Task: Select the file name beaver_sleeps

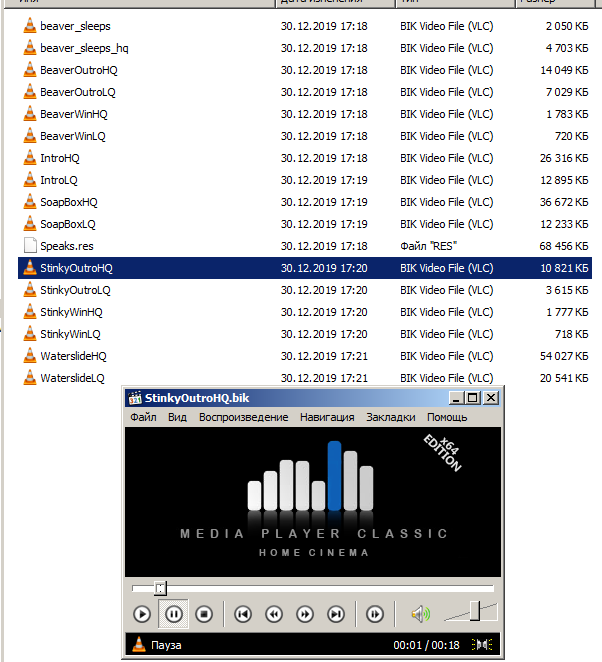Action: [x=75, y=26]
